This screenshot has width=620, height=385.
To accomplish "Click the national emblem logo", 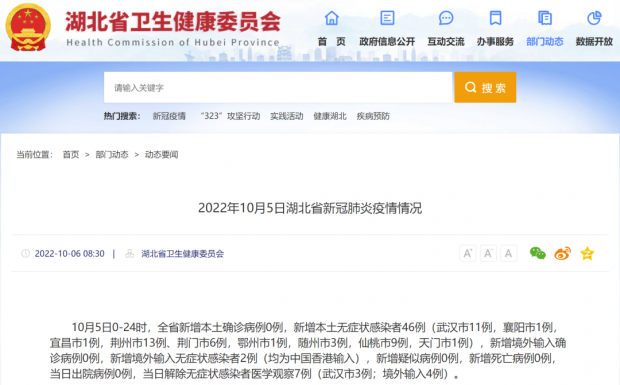I will tap(28, 27).
